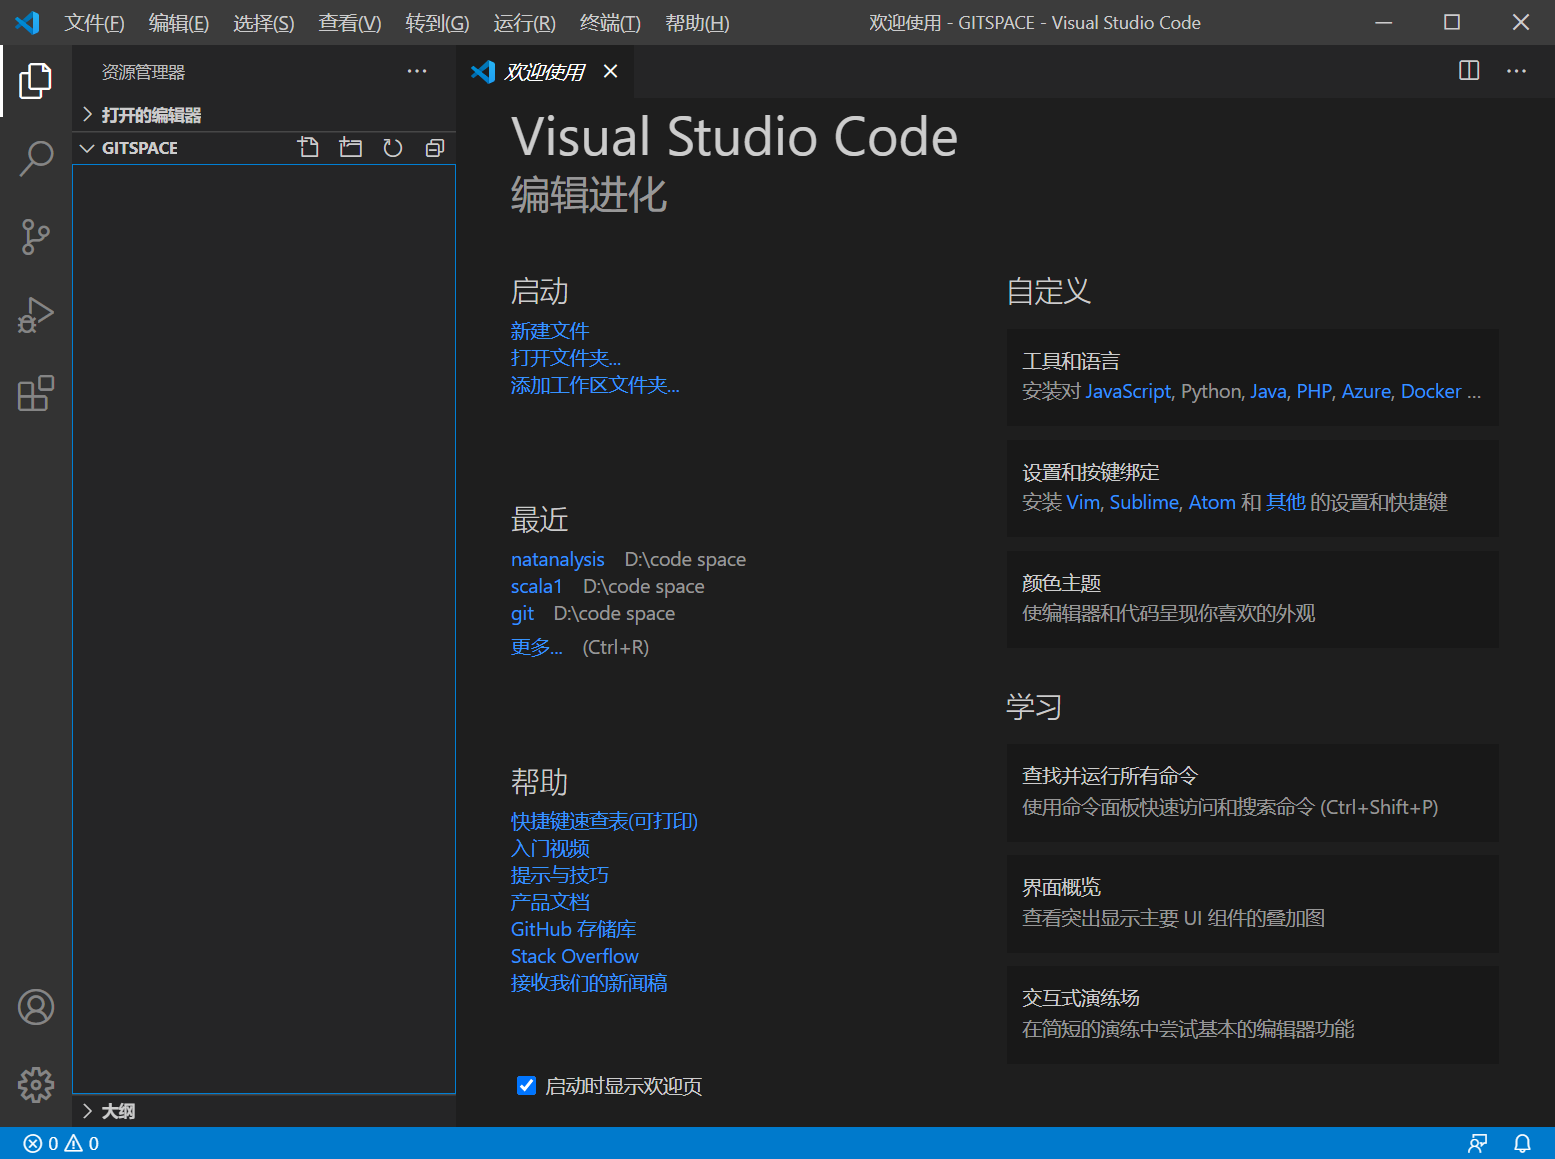Click the Docker link under 工具和语言
This screenshot has width=1555, height=1159.
(1431, 391)
